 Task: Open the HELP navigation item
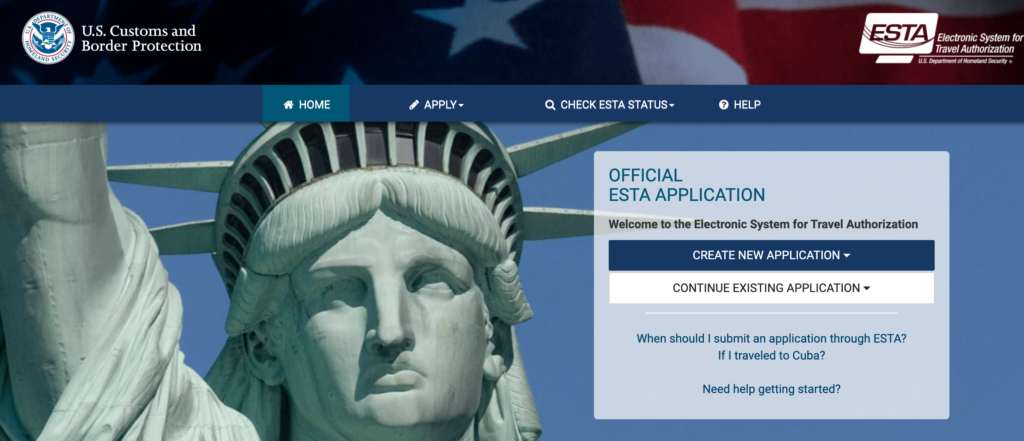coord(739,105)
